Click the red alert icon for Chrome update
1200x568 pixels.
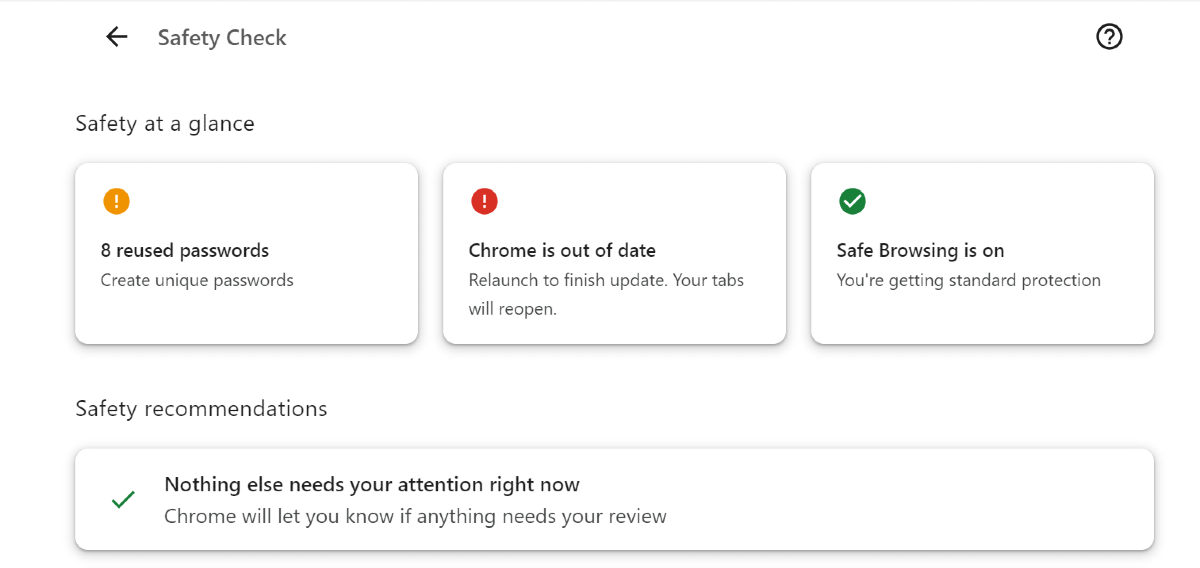pos(484,201)
